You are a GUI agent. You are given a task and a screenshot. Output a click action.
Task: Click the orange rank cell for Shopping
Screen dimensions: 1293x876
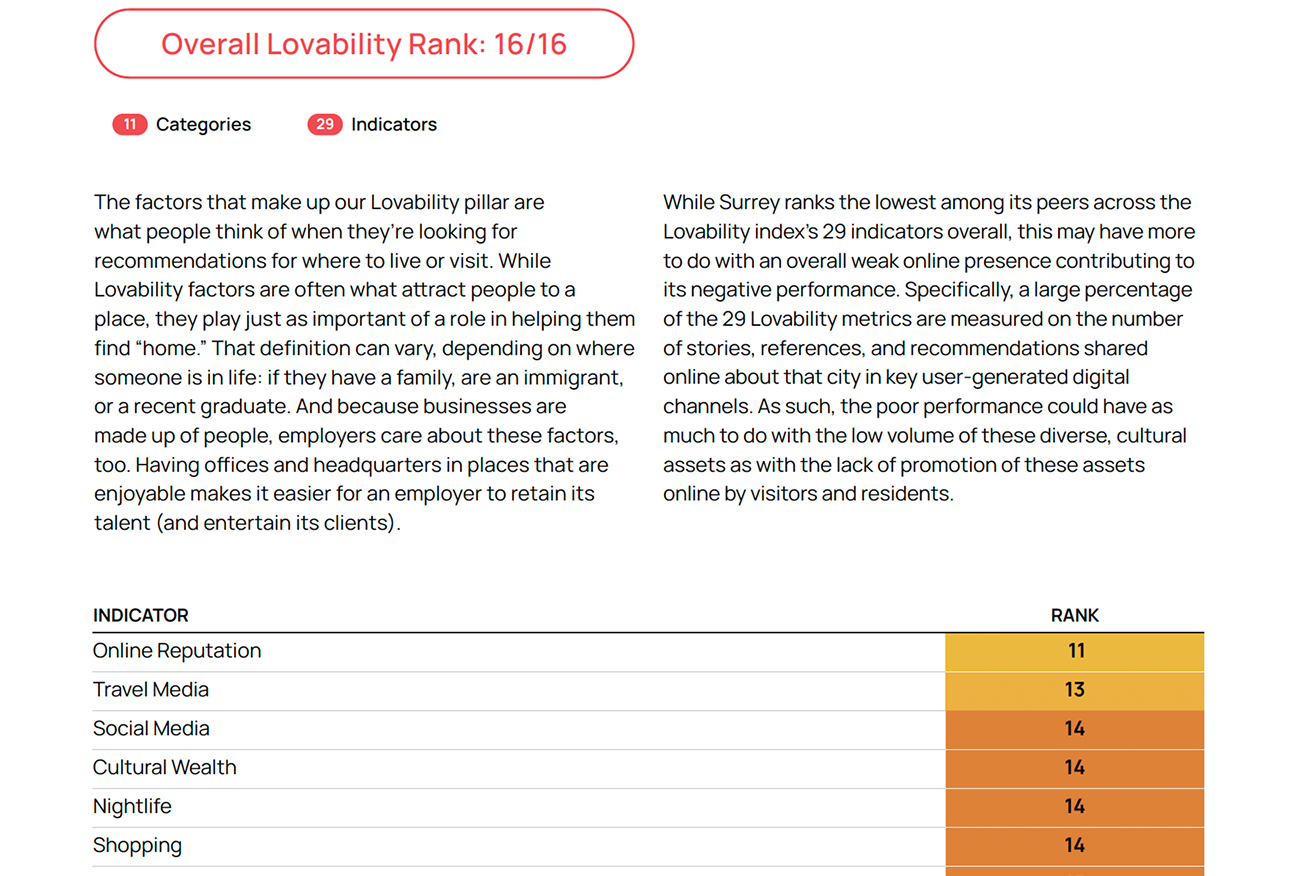click(1074, 846)
